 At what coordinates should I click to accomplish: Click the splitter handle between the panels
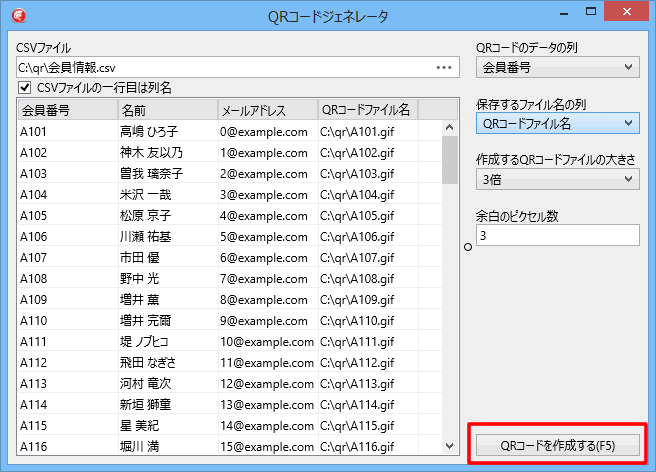(x=468, y=249)
